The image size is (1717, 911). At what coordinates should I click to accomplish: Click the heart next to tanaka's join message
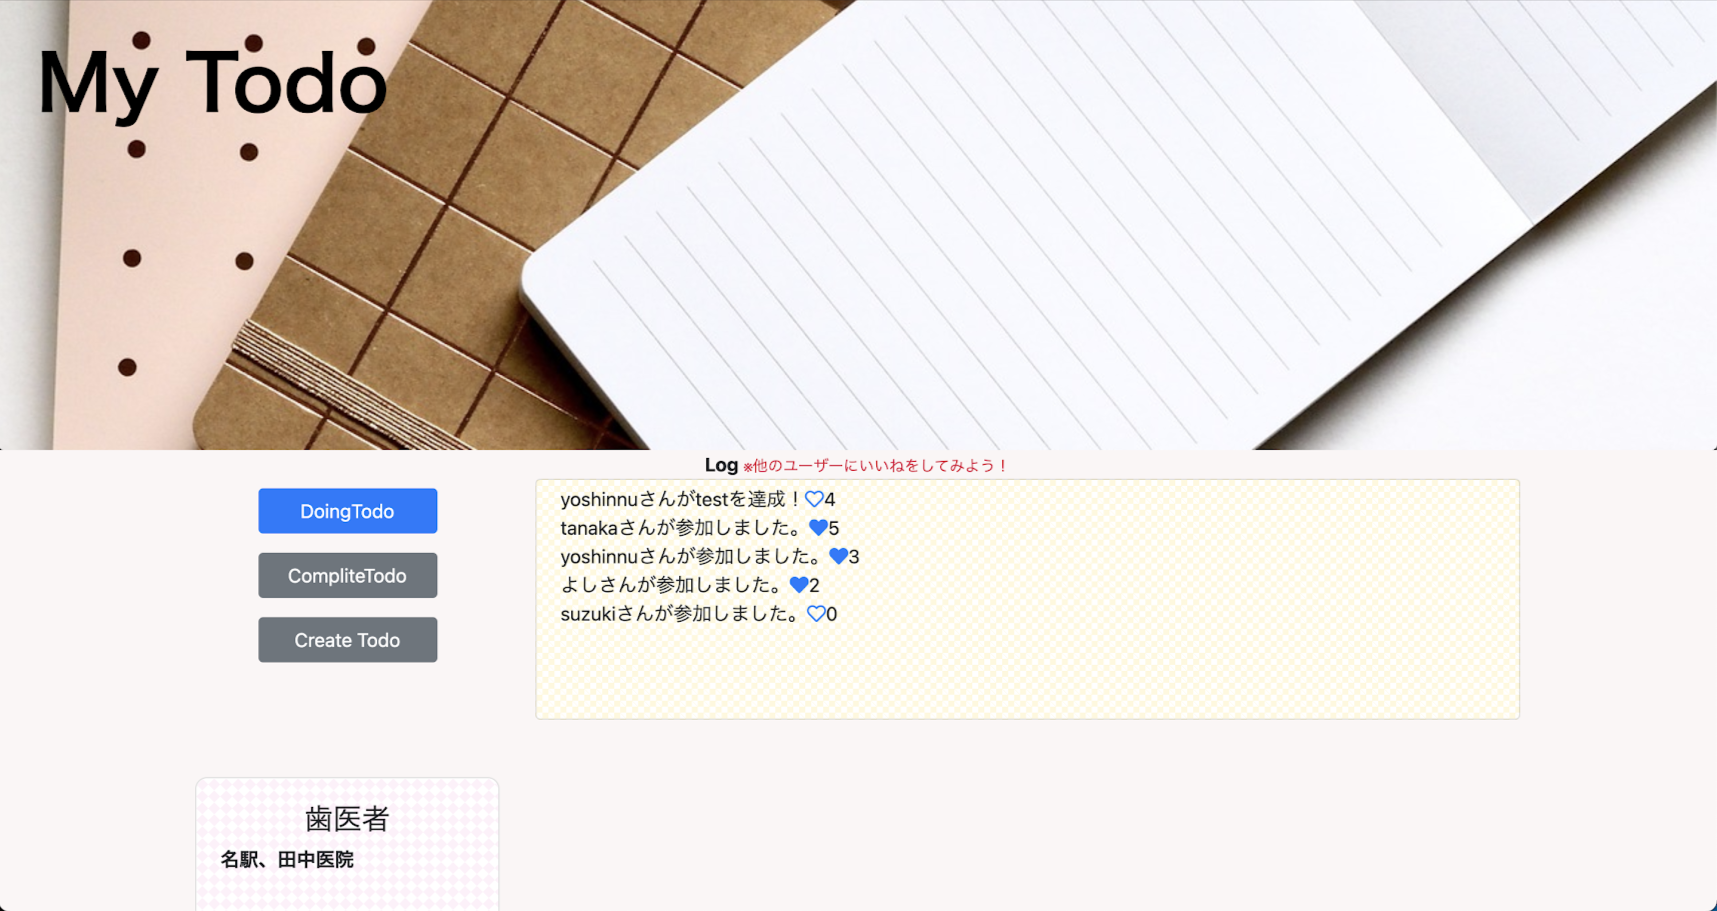pyautogui.click(x=818, y=528)
